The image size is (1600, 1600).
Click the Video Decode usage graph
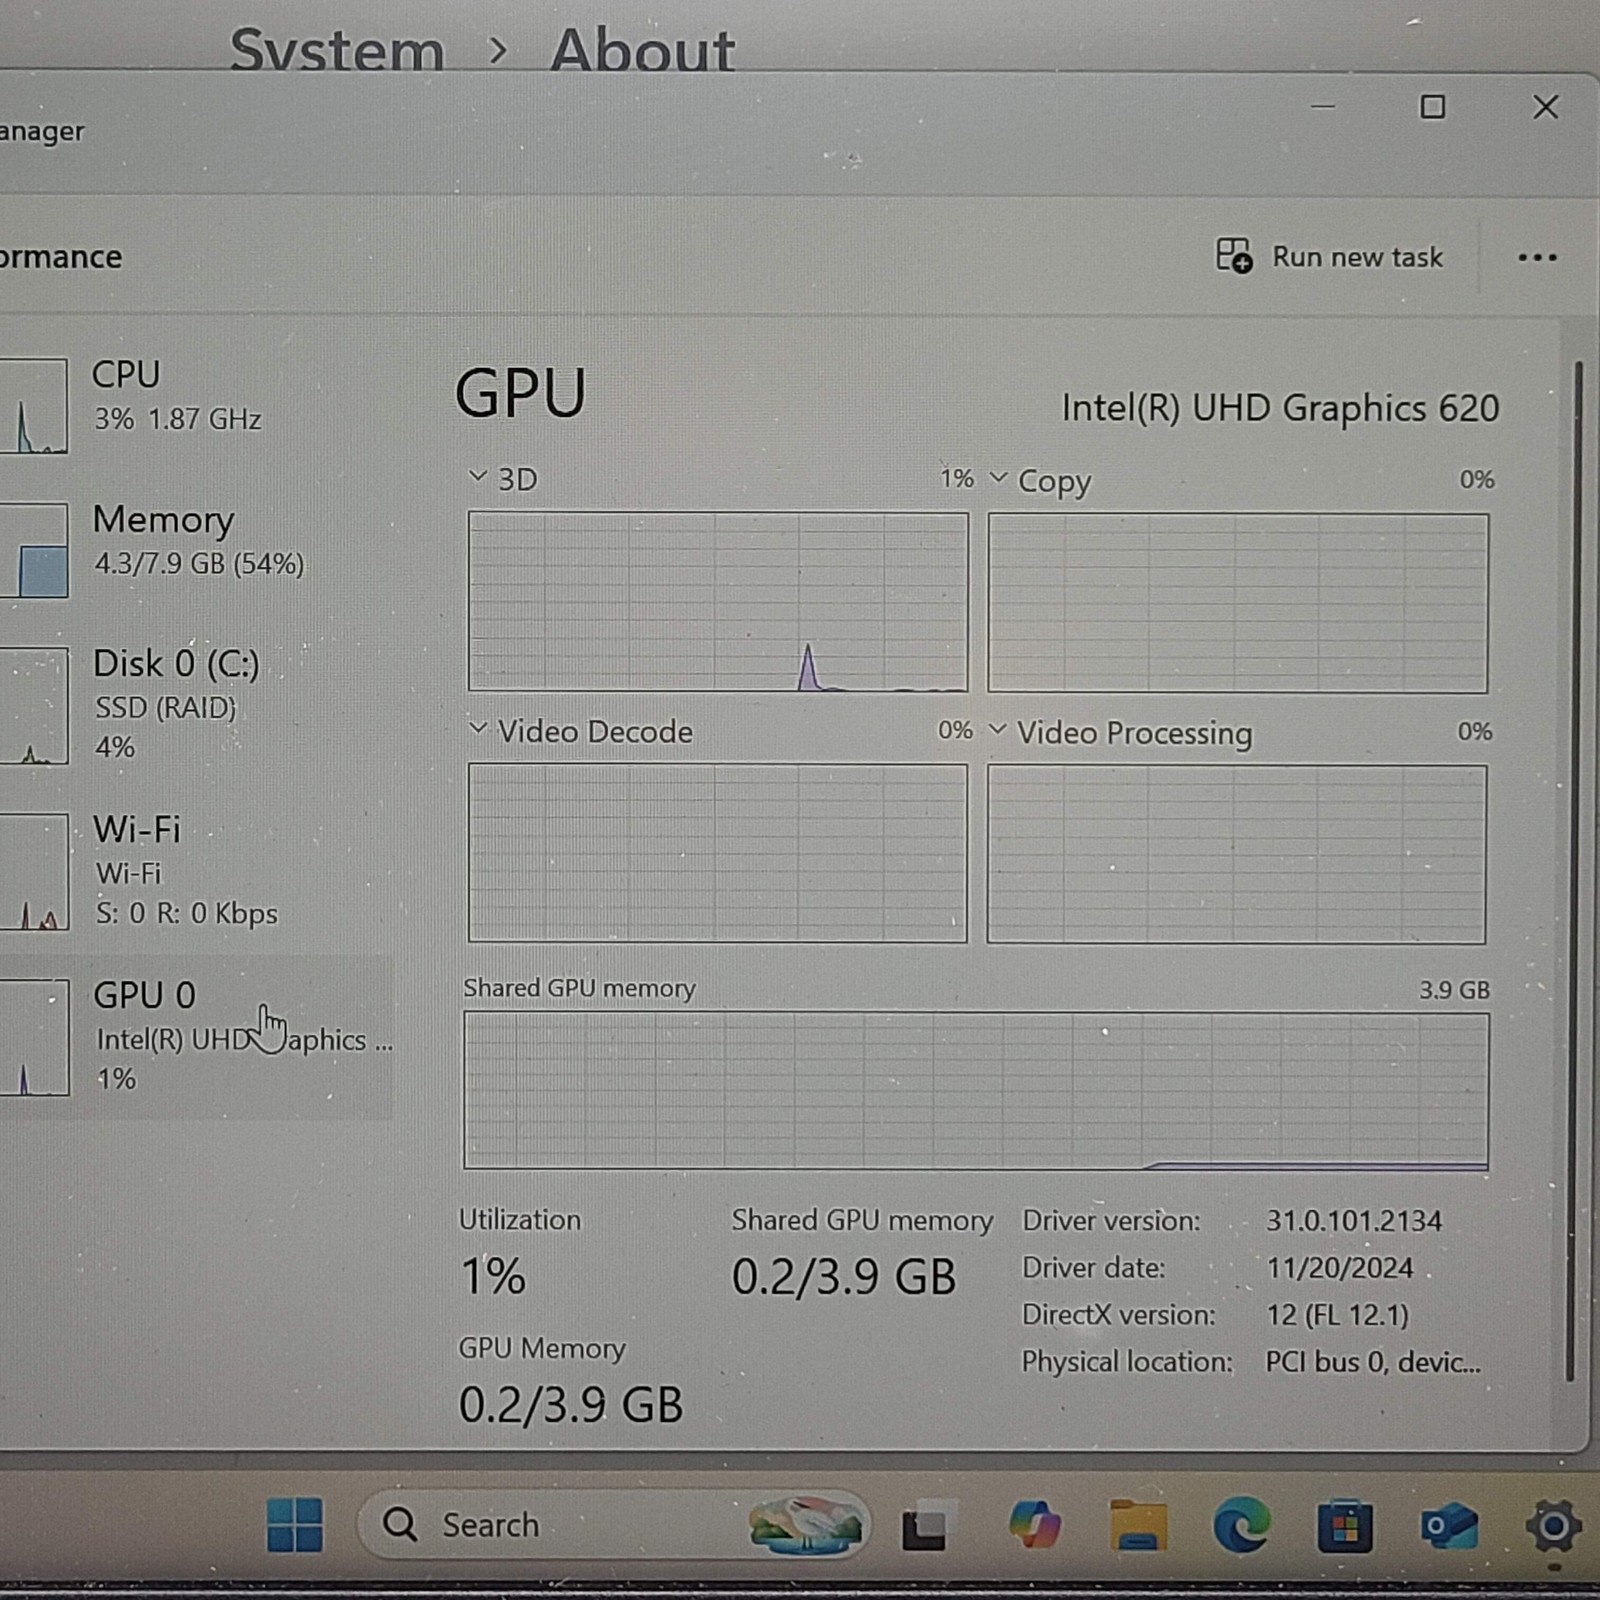[x=718, y=853]
